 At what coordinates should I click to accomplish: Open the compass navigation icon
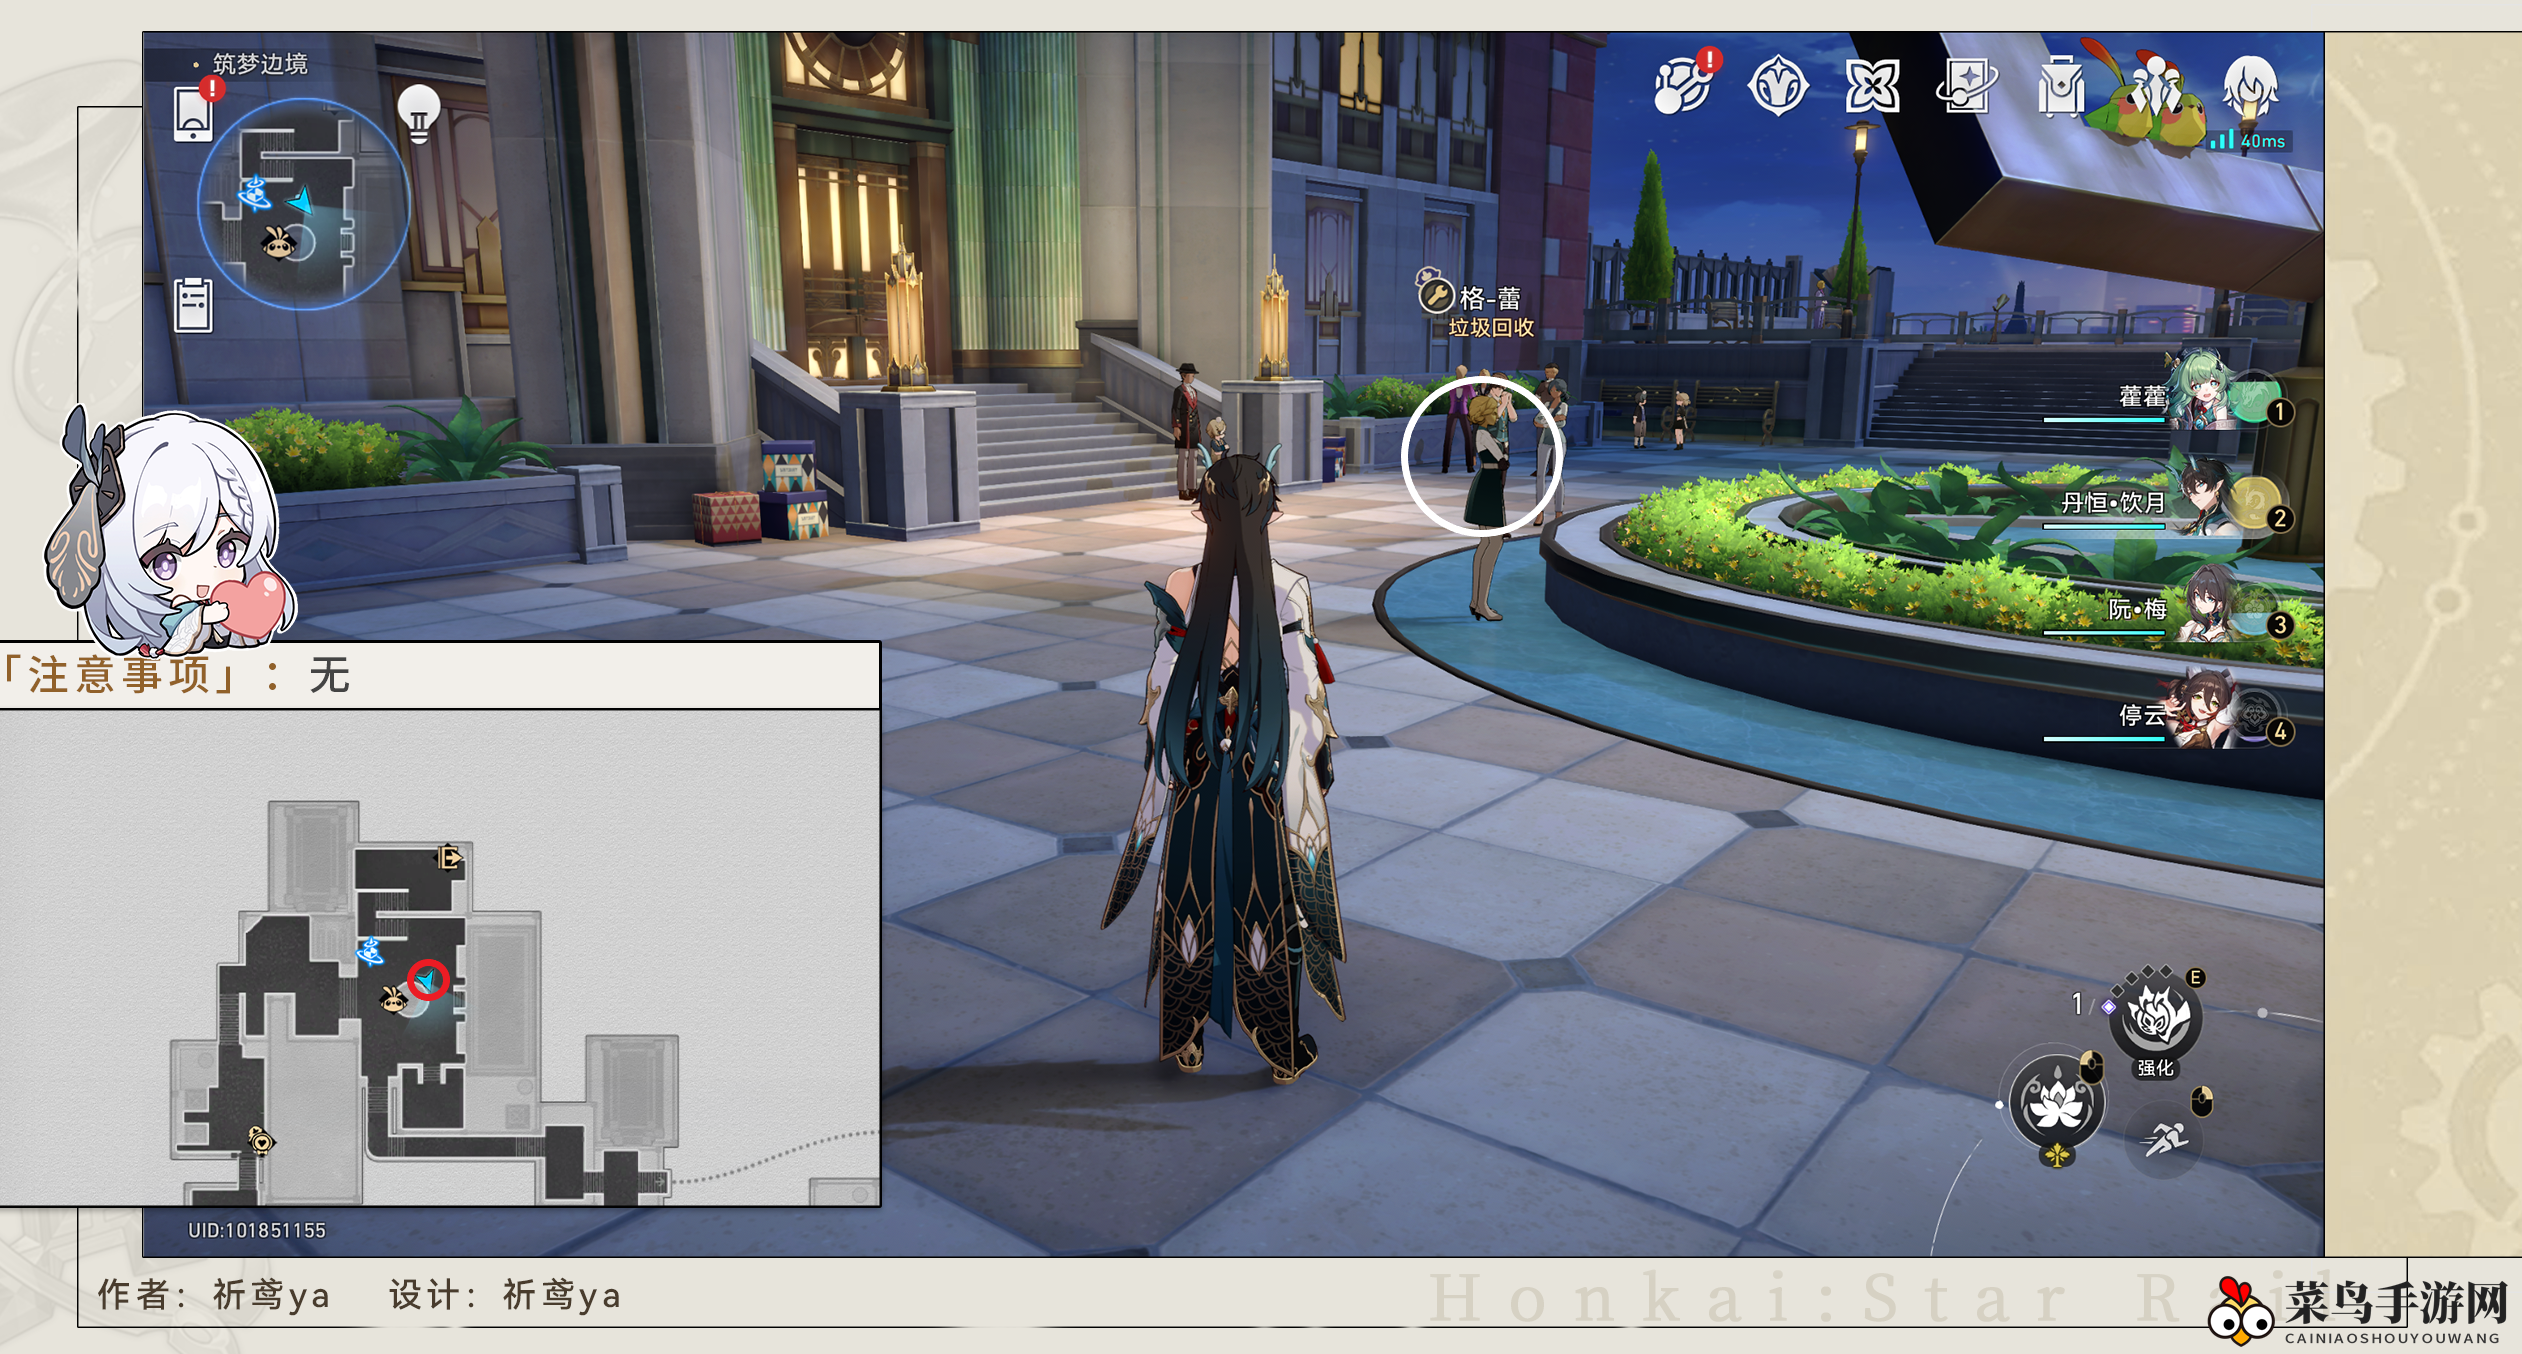click(x=1778, y=86)
